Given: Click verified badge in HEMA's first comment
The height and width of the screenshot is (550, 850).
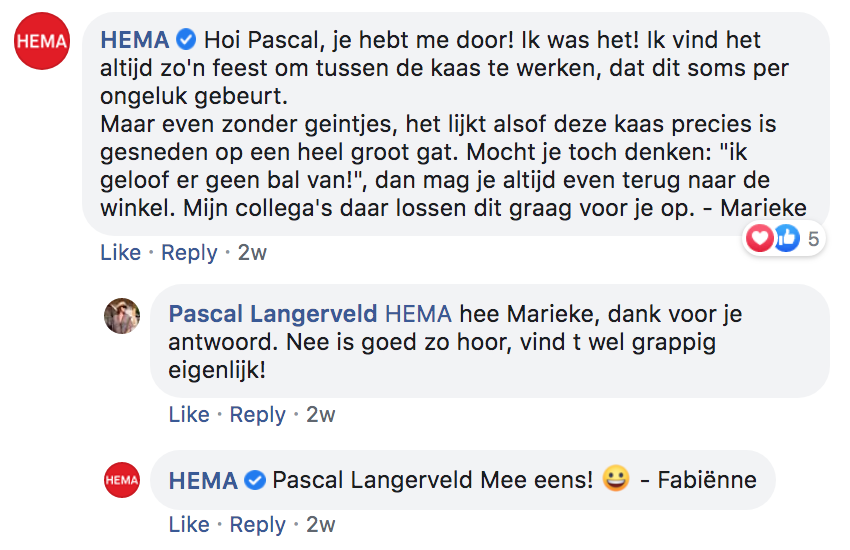Looking at the screenshot, I should pos(186,41).
